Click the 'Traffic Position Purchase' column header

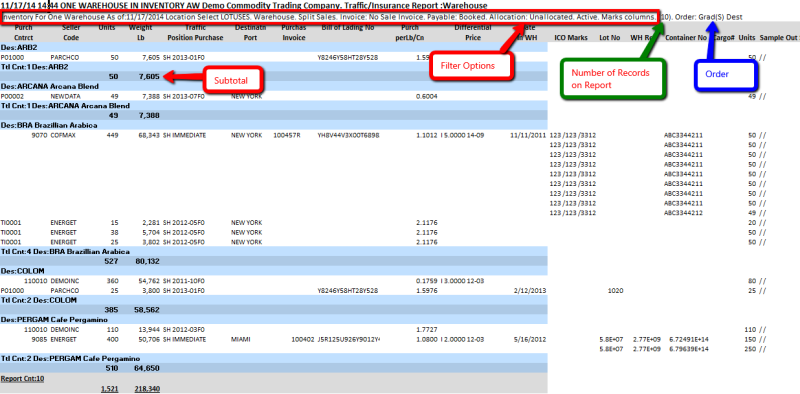pyautogui.click(x=195, y=33)
